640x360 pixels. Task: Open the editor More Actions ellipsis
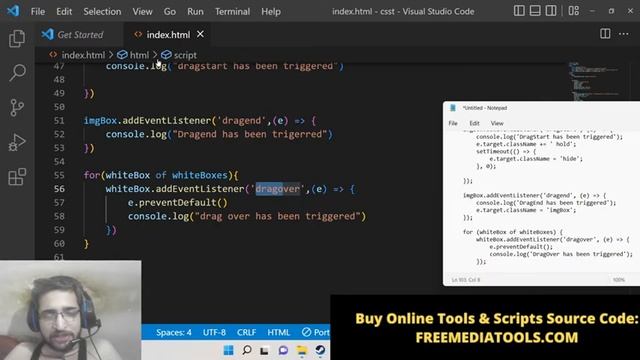point(623,34)
